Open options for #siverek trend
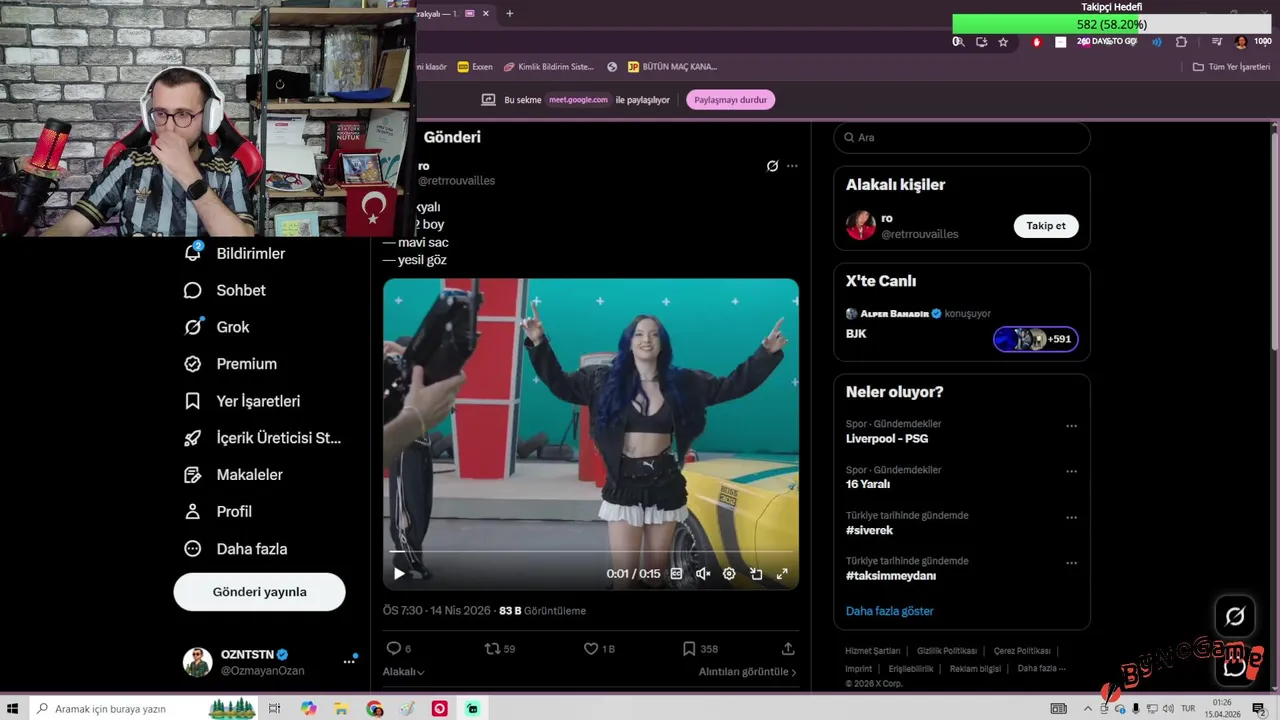Screen dimensions: 1280x720 (1071, 518)
